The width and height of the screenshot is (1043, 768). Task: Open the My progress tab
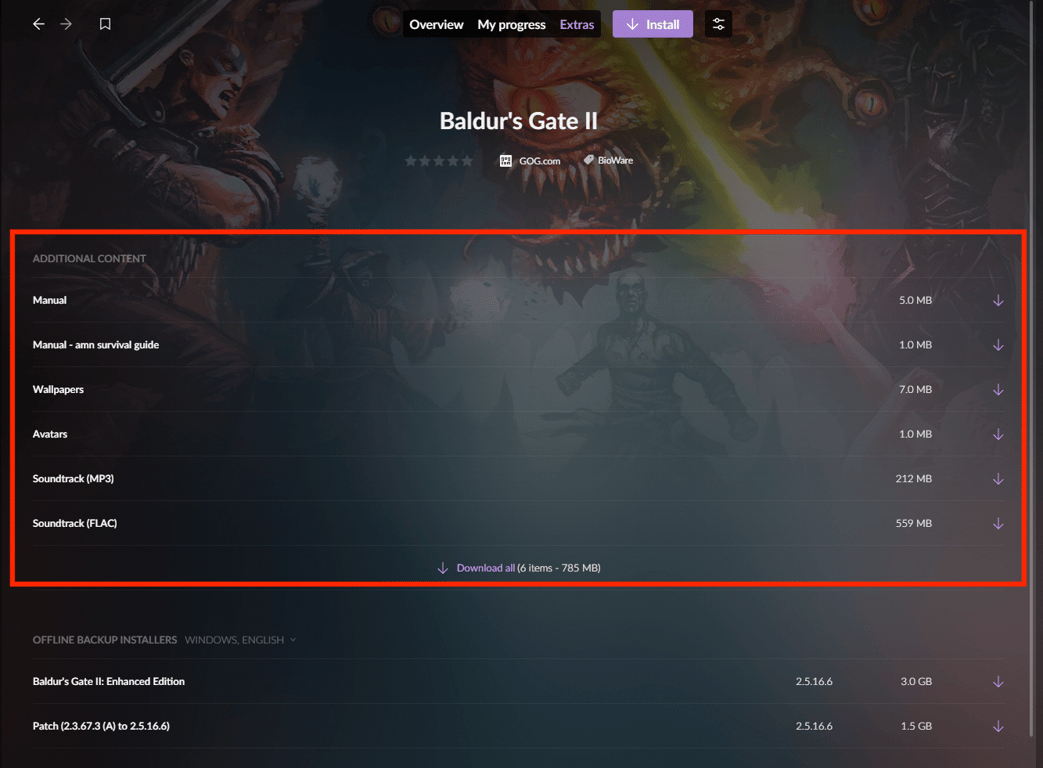(x=512, y=25)
